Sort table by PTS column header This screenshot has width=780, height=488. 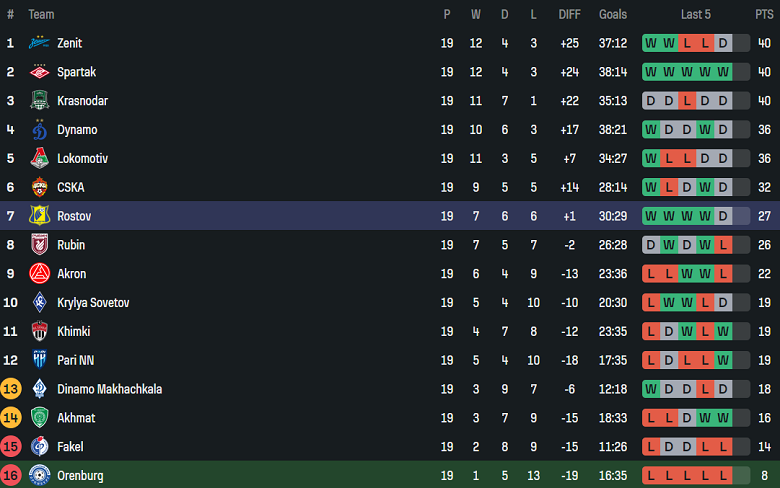(764, 14)
